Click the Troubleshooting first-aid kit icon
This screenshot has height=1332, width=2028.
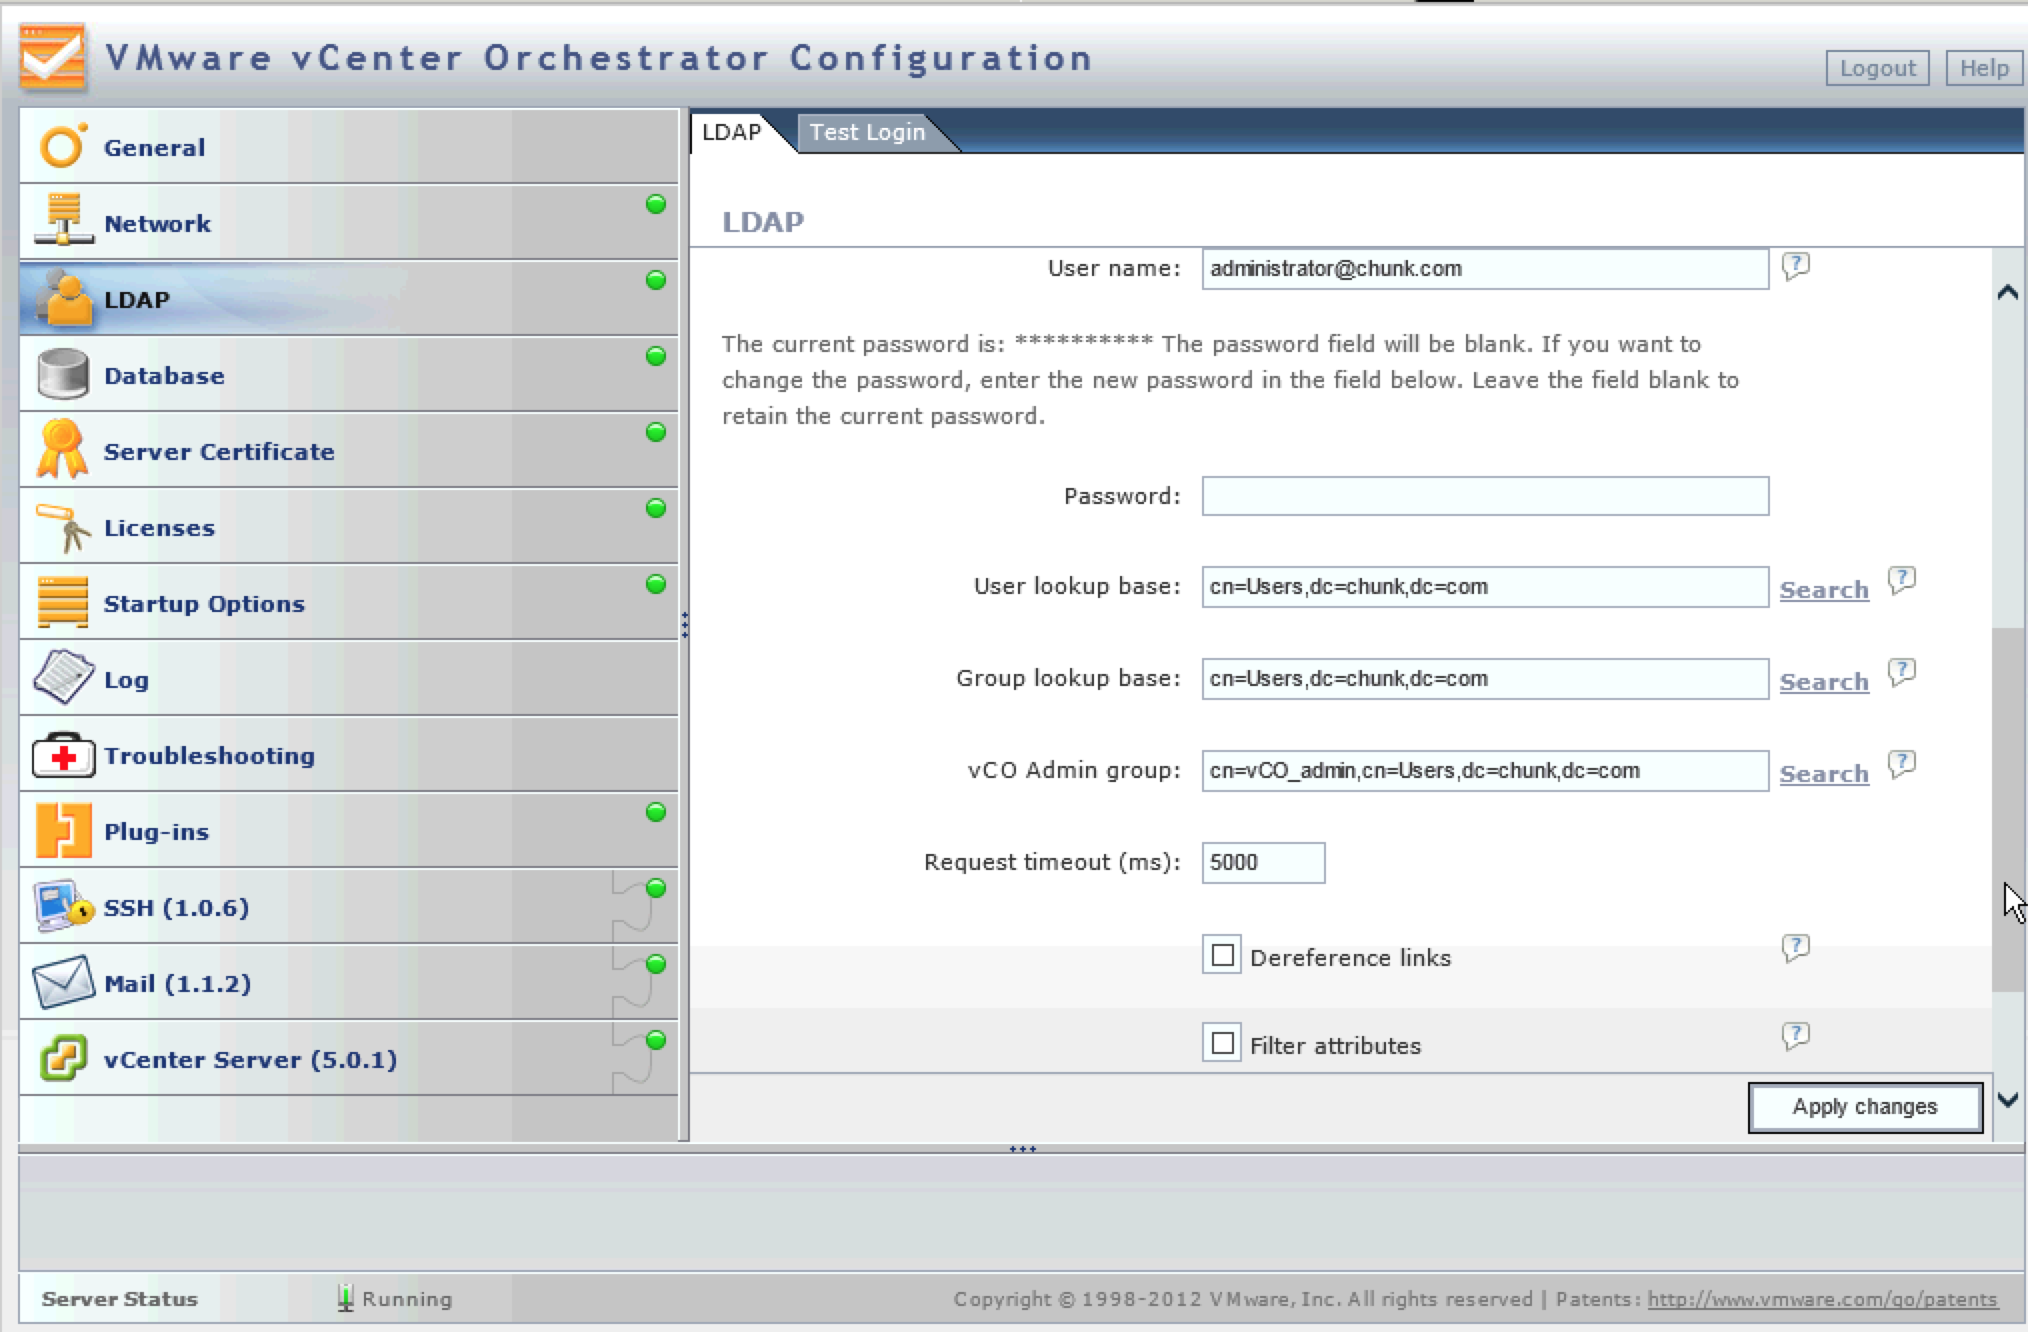click(x=62, y=756)
